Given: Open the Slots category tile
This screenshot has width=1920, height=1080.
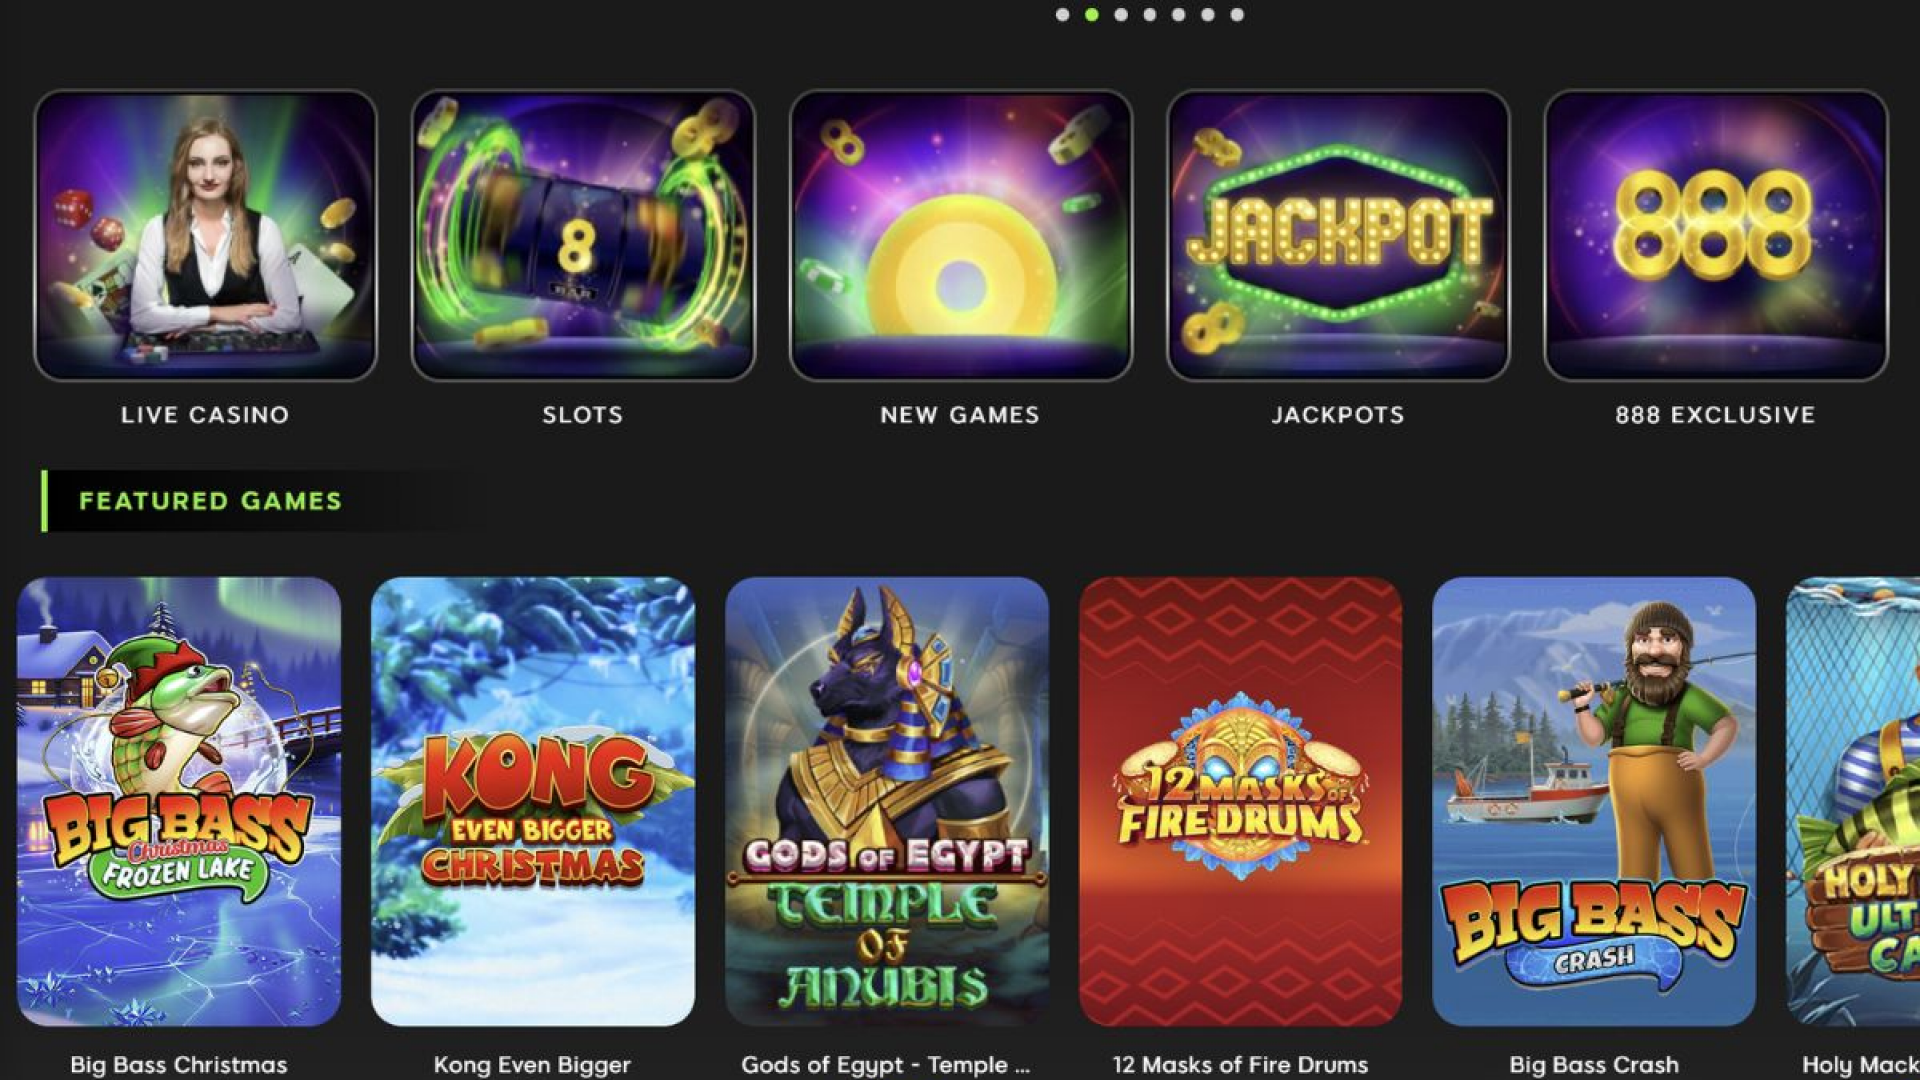Looking at the screenshot, I should click(x=583, y=235).
